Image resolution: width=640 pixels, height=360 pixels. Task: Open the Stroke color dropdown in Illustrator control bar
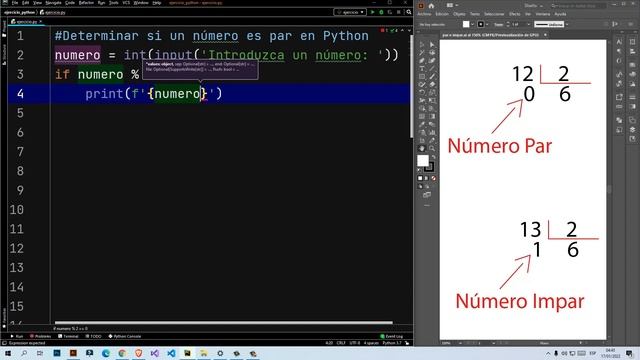coord(487,24)
